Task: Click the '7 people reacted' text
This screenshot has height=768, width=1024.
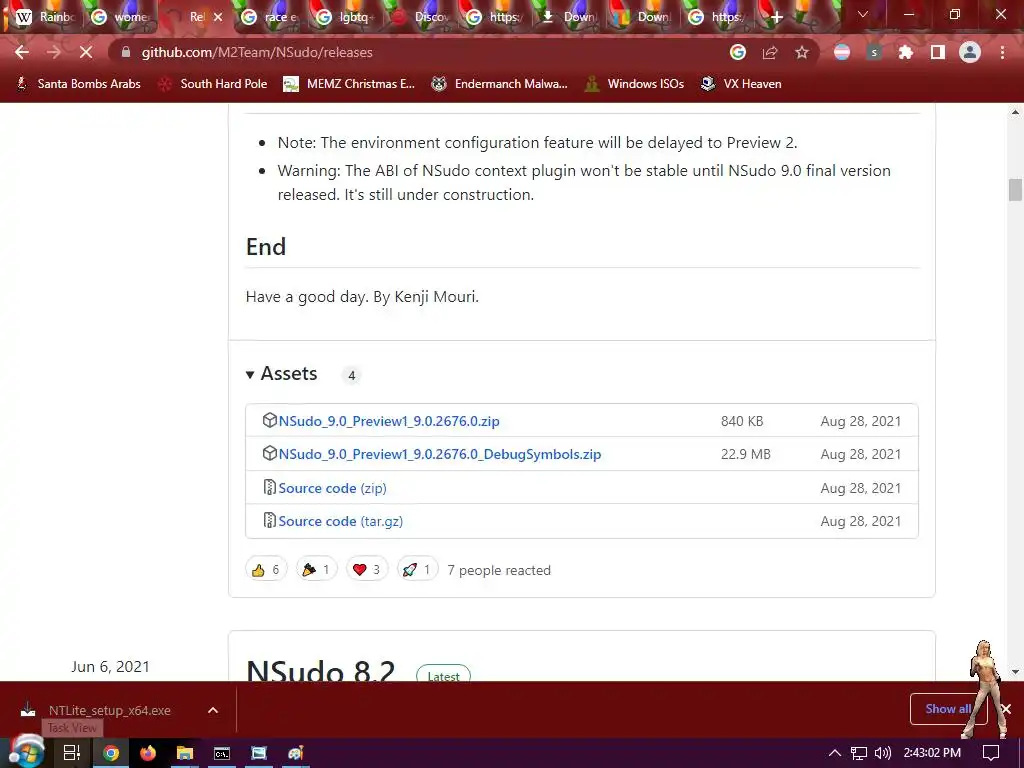Action: 499,570
